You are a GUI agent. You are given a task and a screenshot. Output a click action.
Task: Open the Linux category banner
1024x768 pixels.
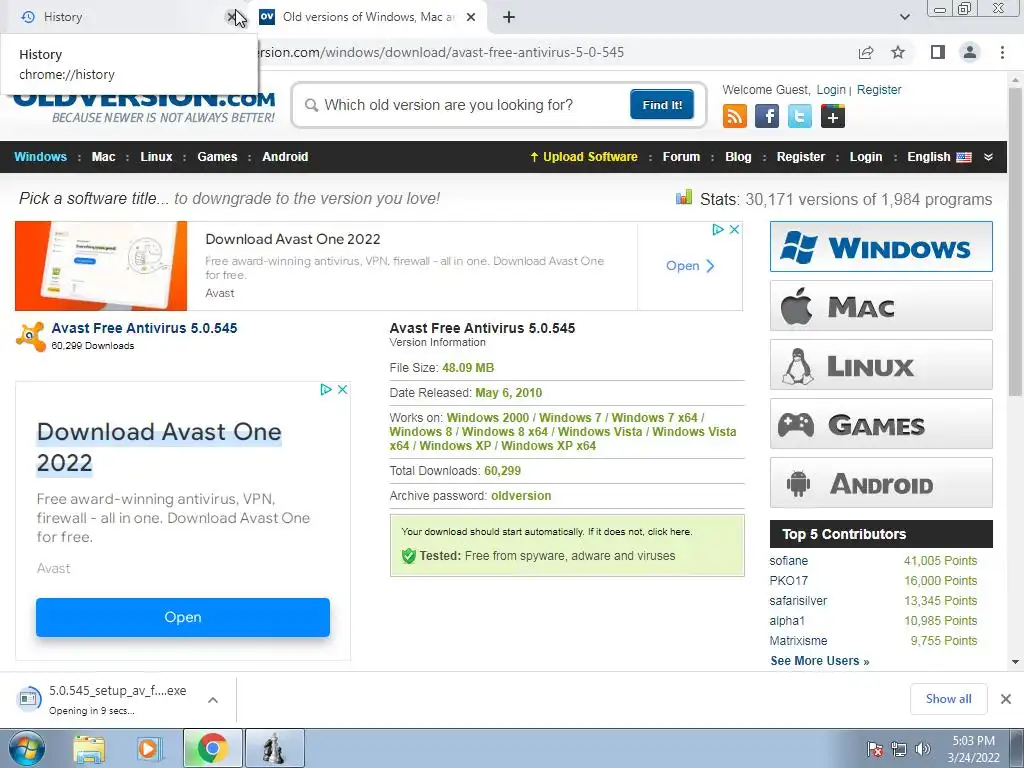pos(881,364)
